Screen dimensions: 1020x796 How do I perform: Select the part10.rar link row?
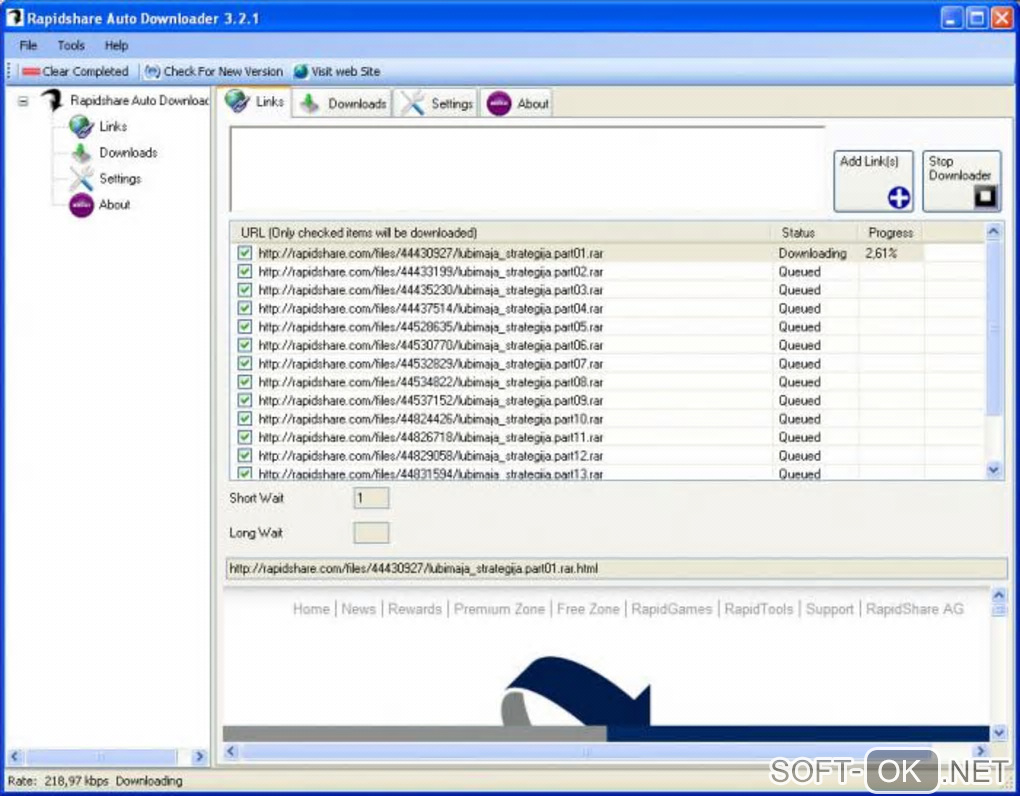click(x=608, y=419)
